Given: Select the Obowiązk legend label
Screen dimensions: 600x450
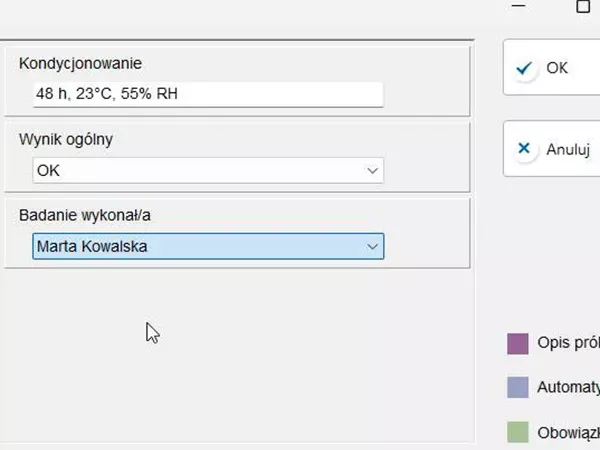Looking at the screenshot, I should (x=567, y=432).
